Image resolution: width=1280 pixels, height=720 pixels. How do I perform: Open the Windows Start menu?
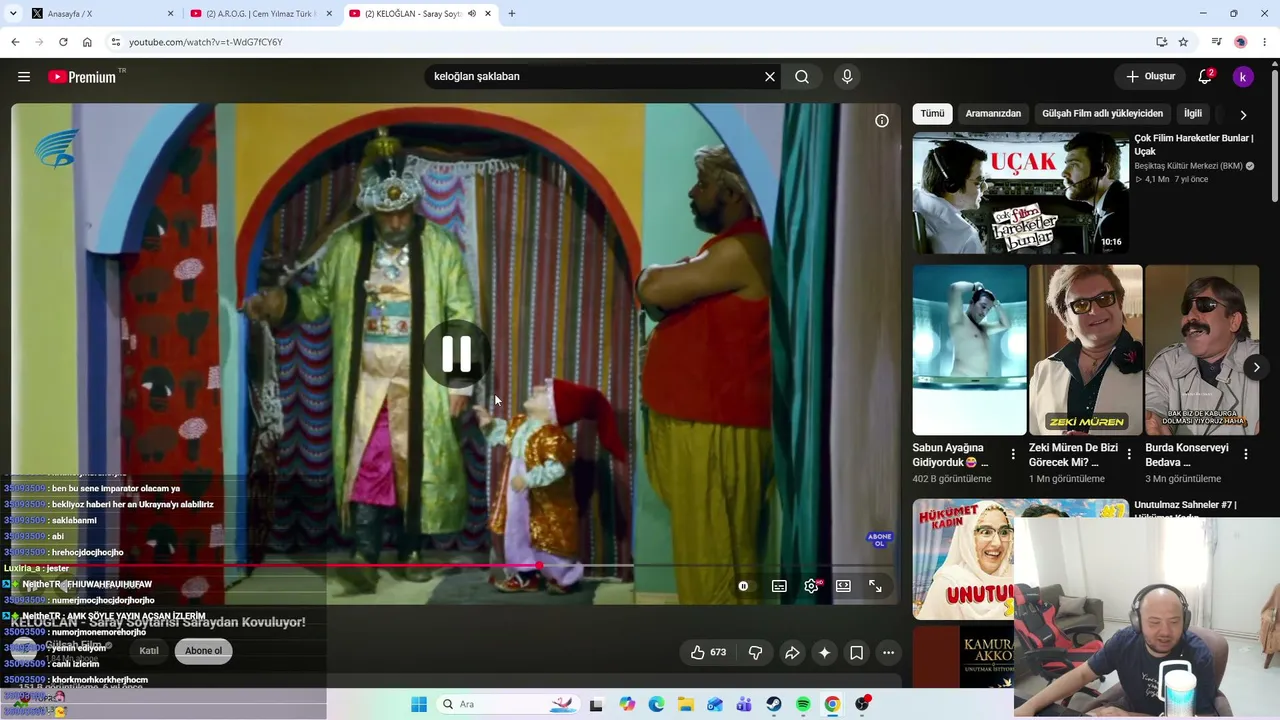[419, 704]
